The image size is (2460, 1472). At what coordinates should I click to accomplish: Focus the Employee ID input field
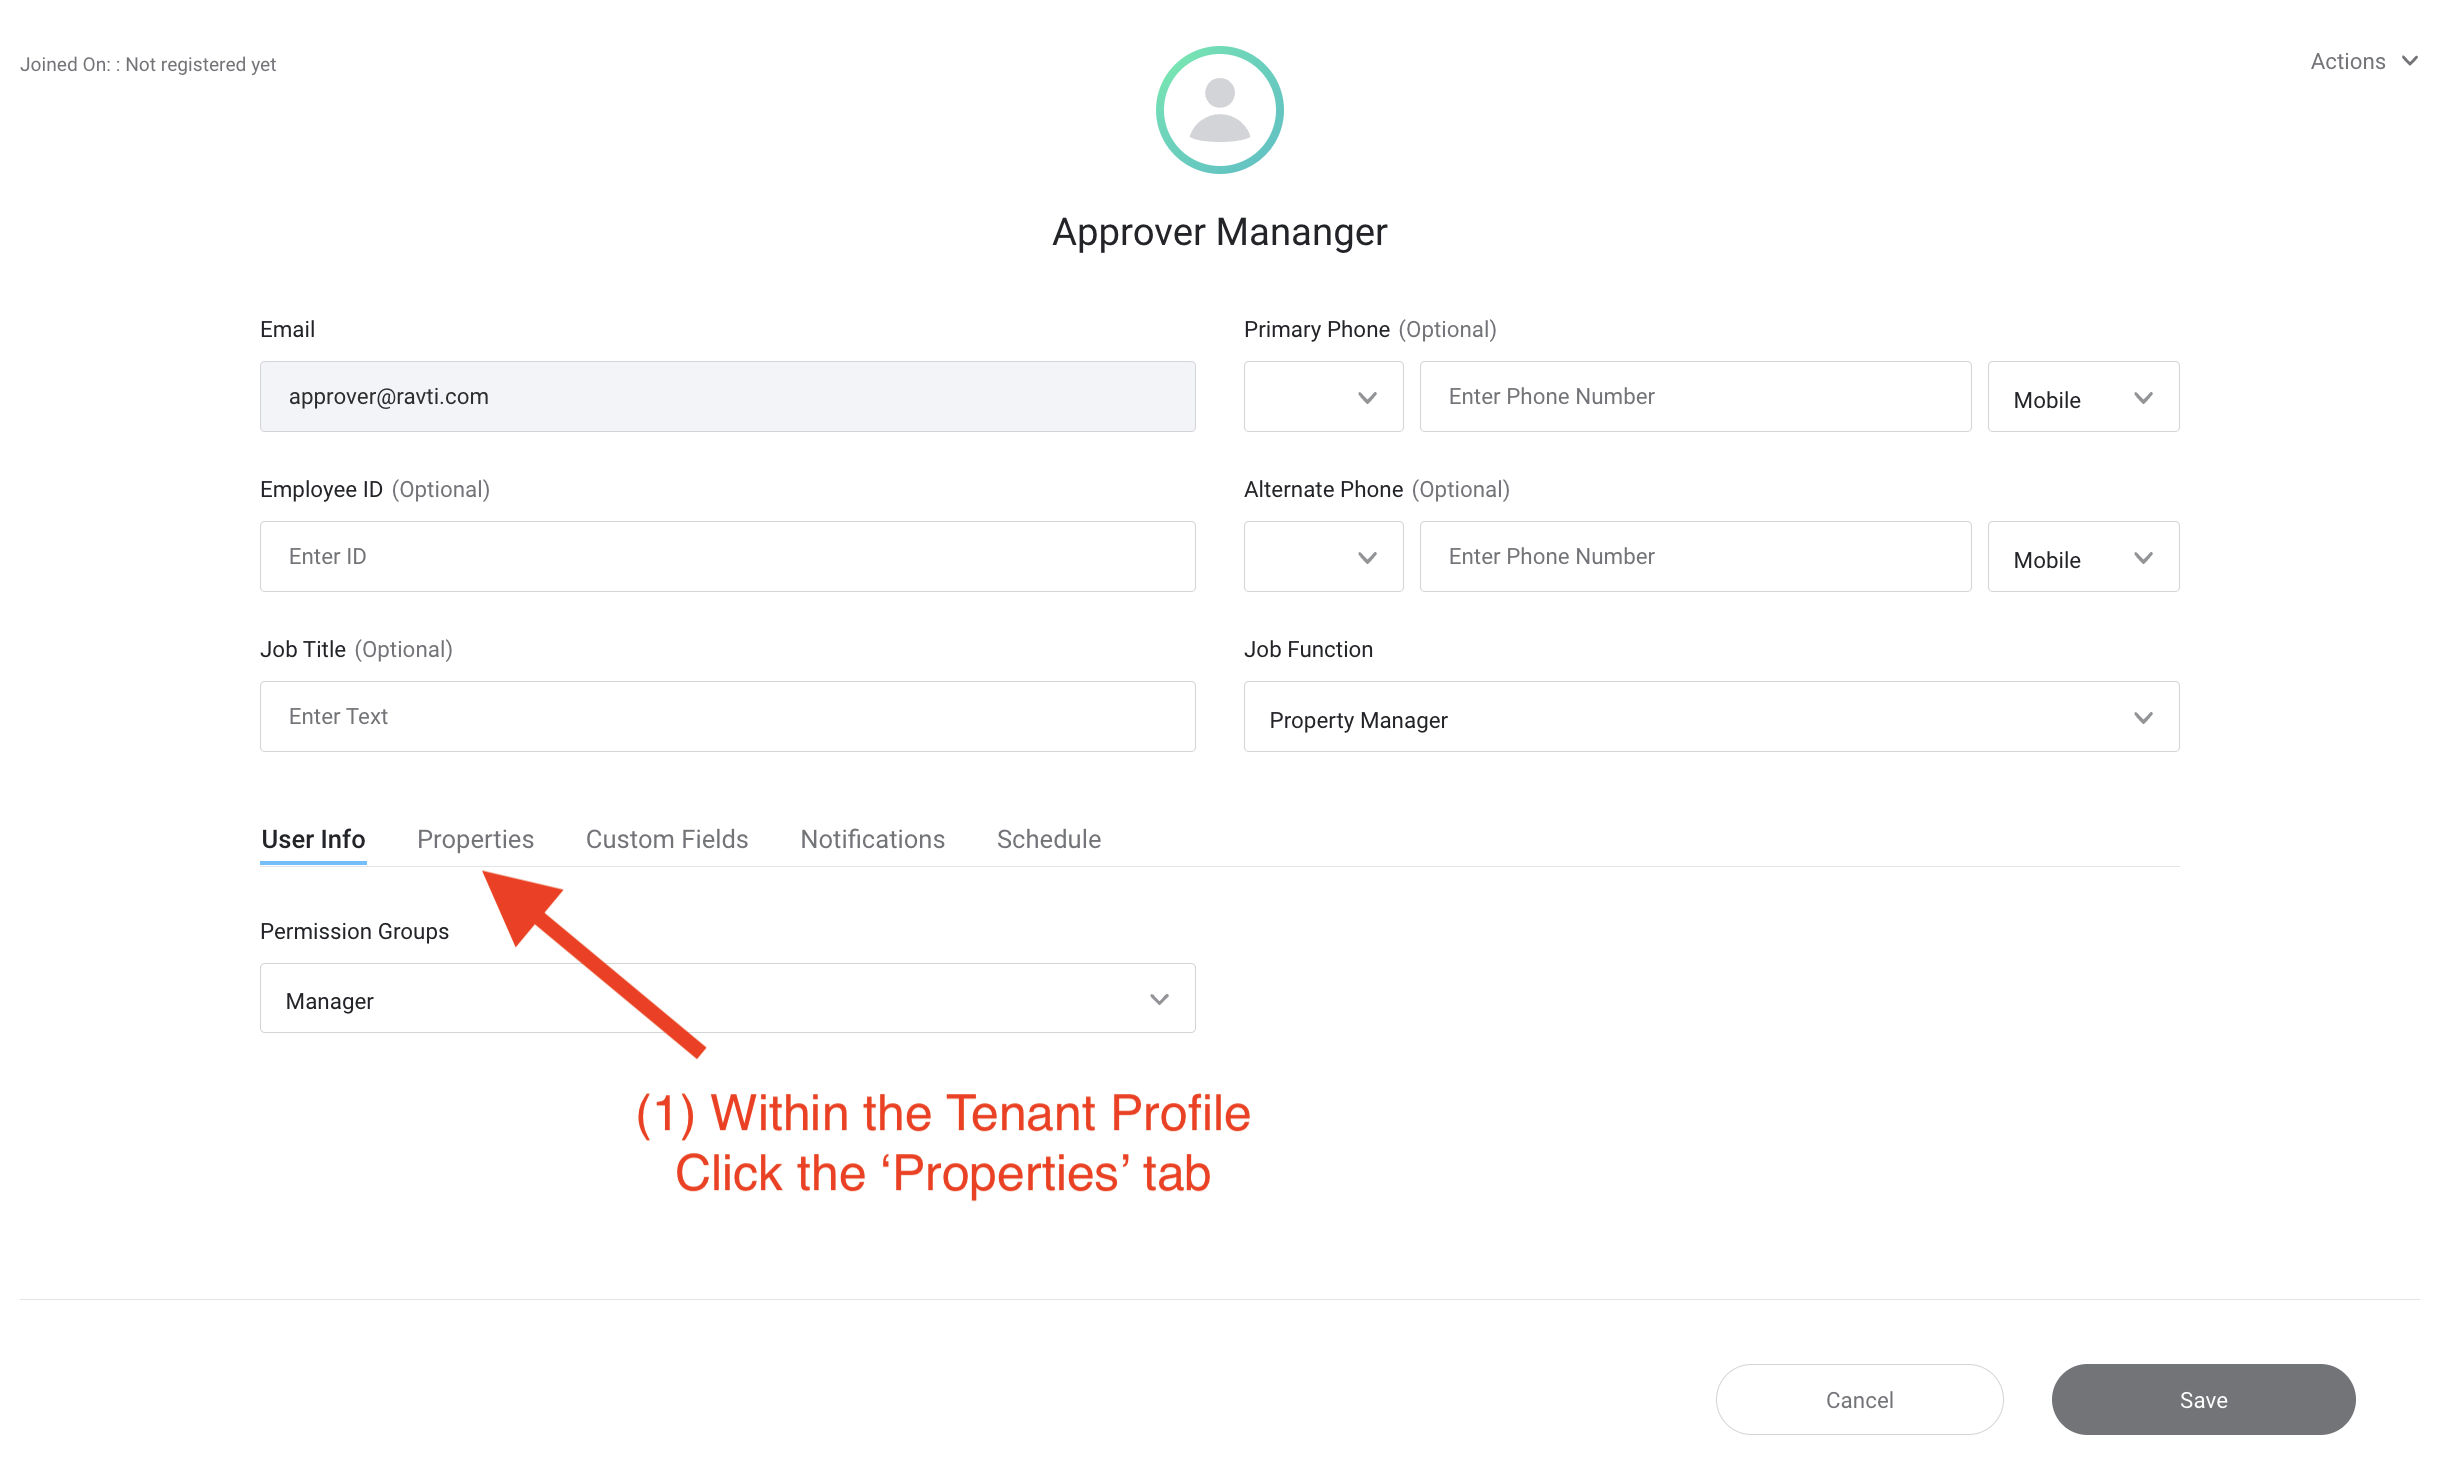(727, 557)
